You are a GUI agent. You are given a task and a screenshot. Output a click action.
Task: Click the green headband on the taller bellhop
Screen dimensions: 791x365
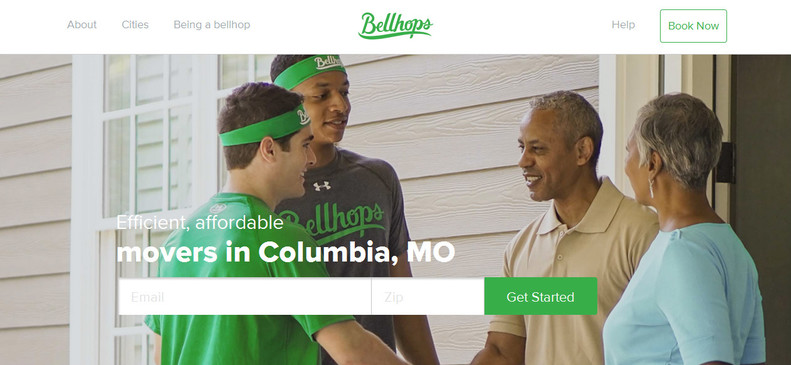pyautogui.click(x=310, y=71)
